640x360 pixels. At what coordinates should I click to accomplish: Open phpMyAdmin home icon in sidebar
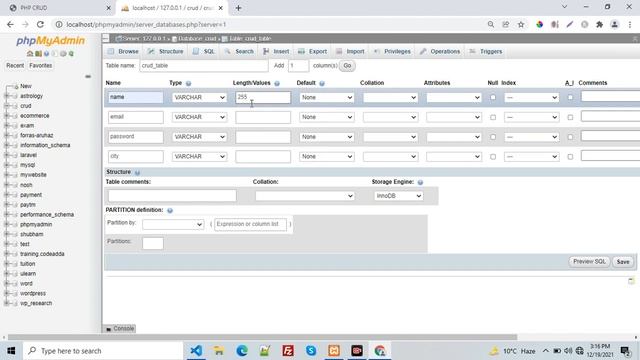[x=30, y=53]
